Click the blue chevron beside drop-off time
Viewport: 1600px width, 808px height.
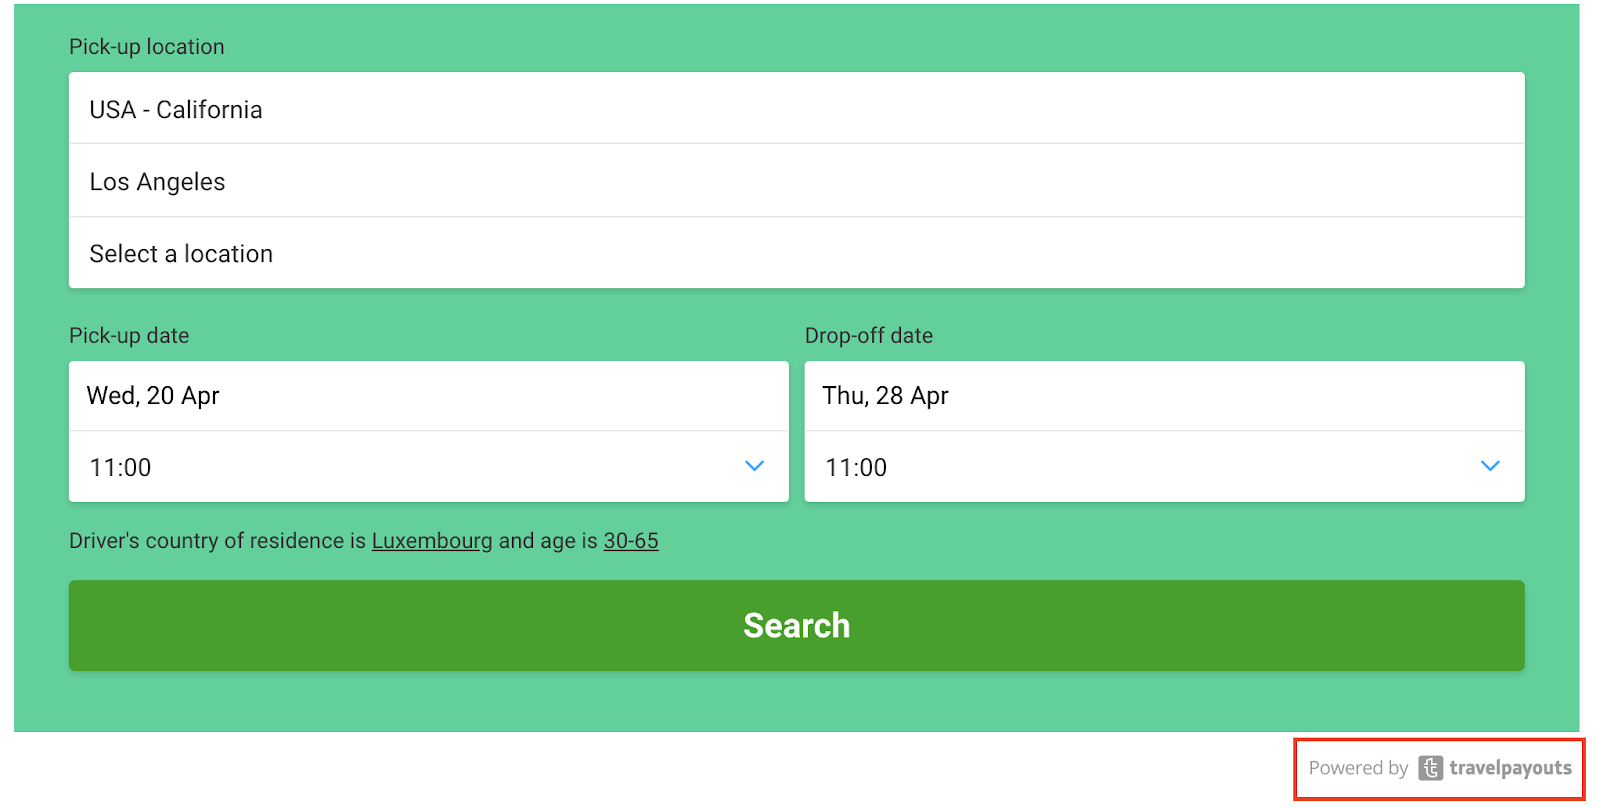pos(1491,466)
